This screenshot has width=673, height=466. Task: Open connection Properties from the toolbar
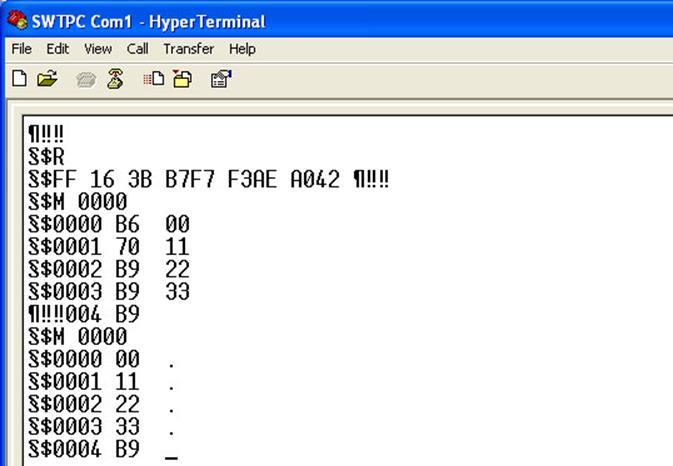pos(221,80)
